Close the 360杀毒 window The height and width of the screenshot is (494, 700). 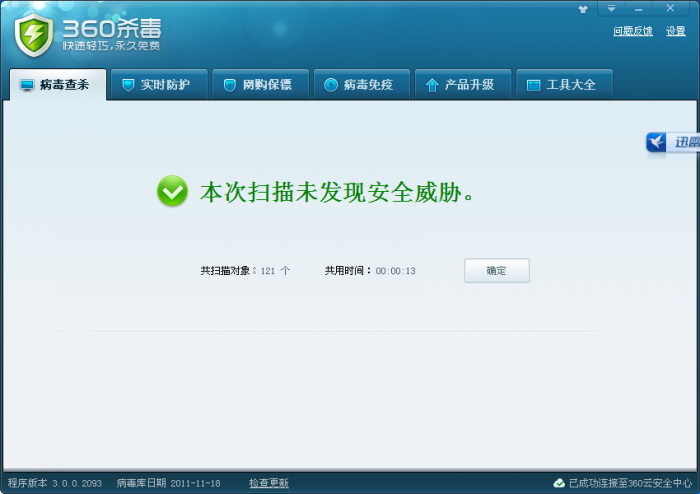[670, 8]
